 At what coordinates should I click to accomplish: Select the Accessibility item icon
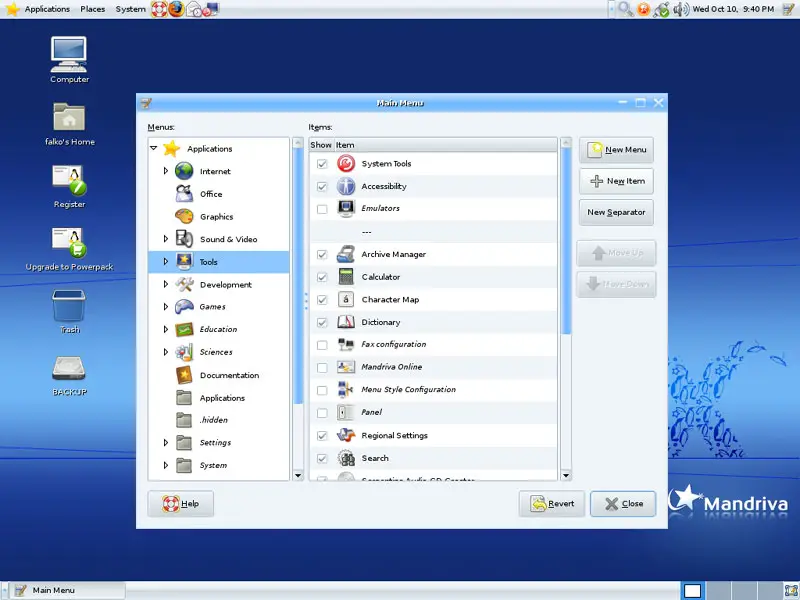[346, 186]
